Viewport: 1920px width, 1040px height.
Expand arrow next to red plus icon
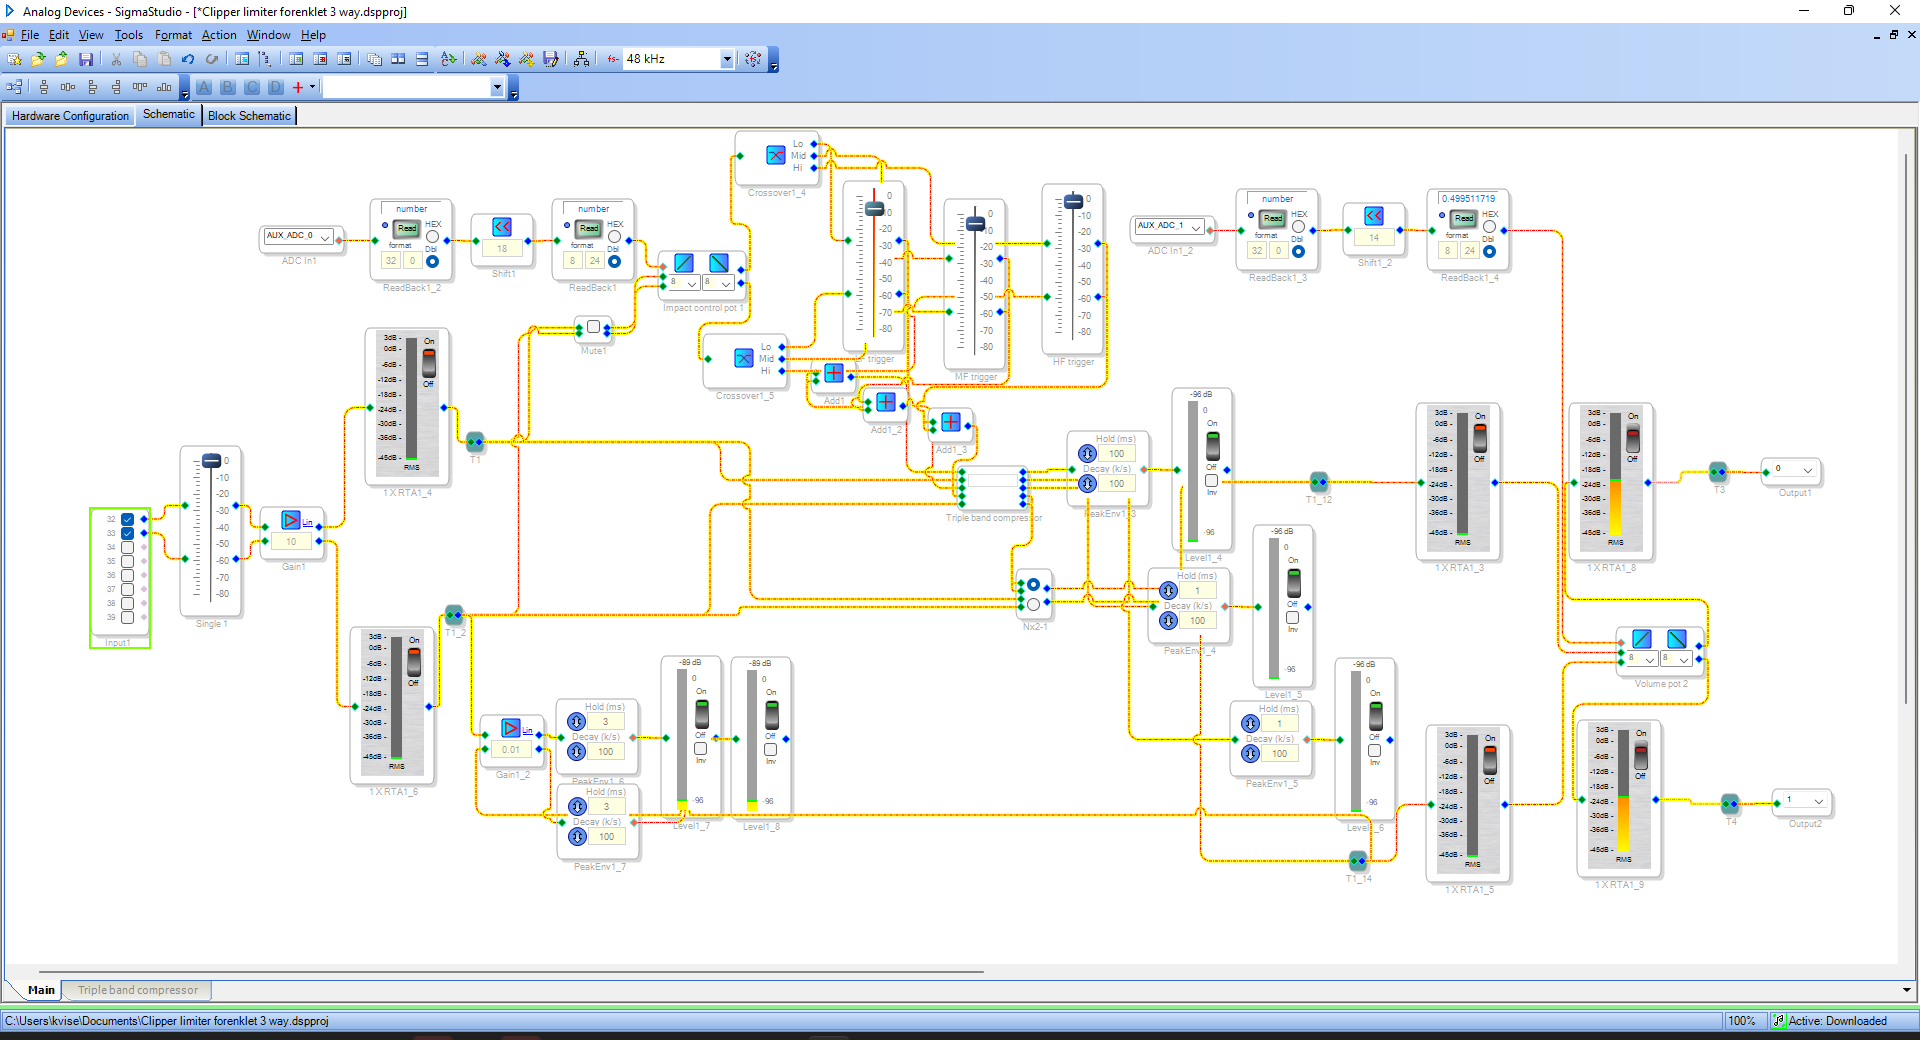coord(312,87)
